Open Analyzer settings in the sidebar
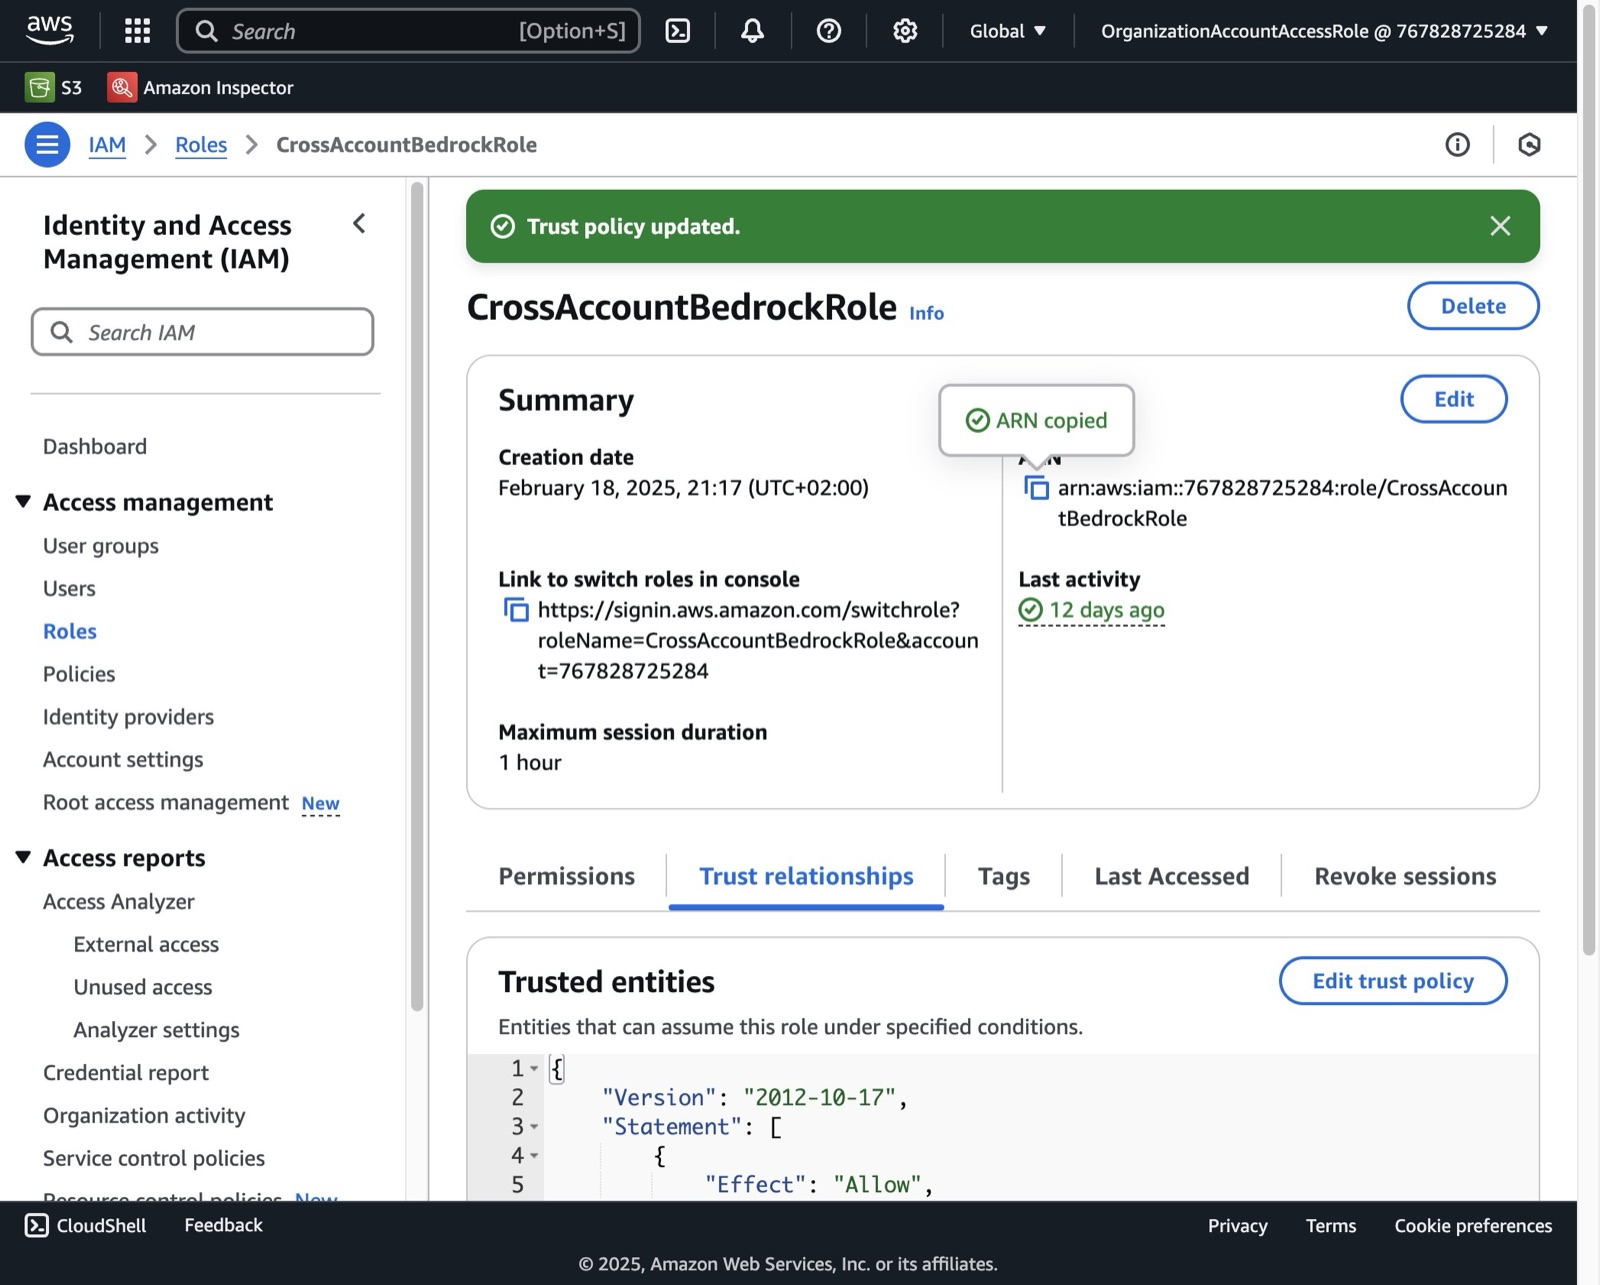The height and width of the screenshot is (1285, 1600). pyautogui.click(x=156, y=1029)
